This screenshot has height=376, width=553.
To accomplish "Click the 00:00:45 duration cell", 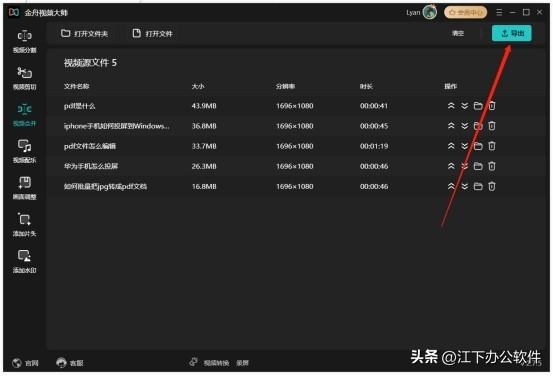I will pyautogui.click(x=374, y=126).
